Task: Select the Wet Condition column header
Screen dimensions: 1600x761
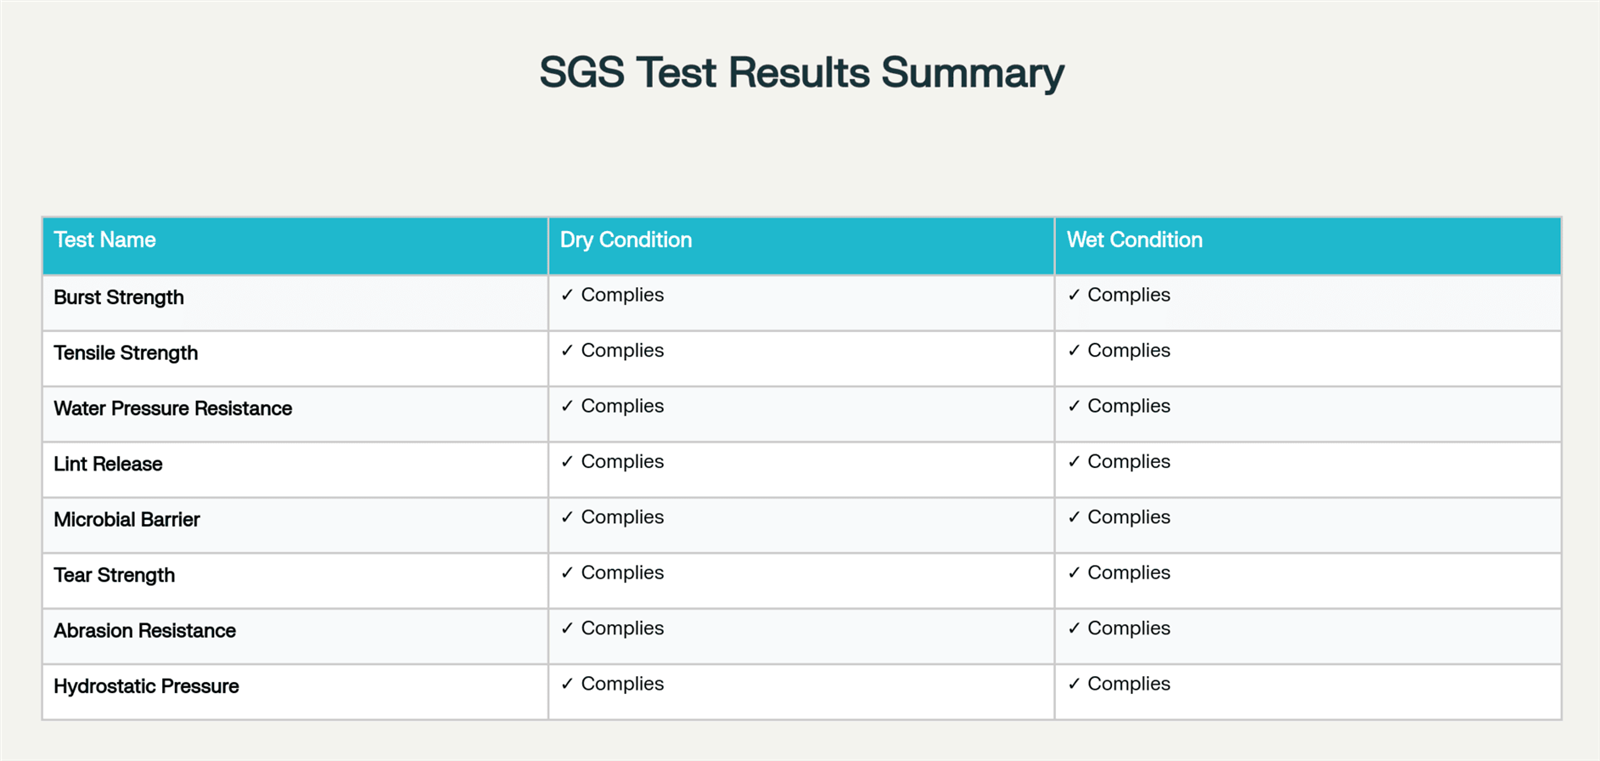Action: [x=1134, y=240]
